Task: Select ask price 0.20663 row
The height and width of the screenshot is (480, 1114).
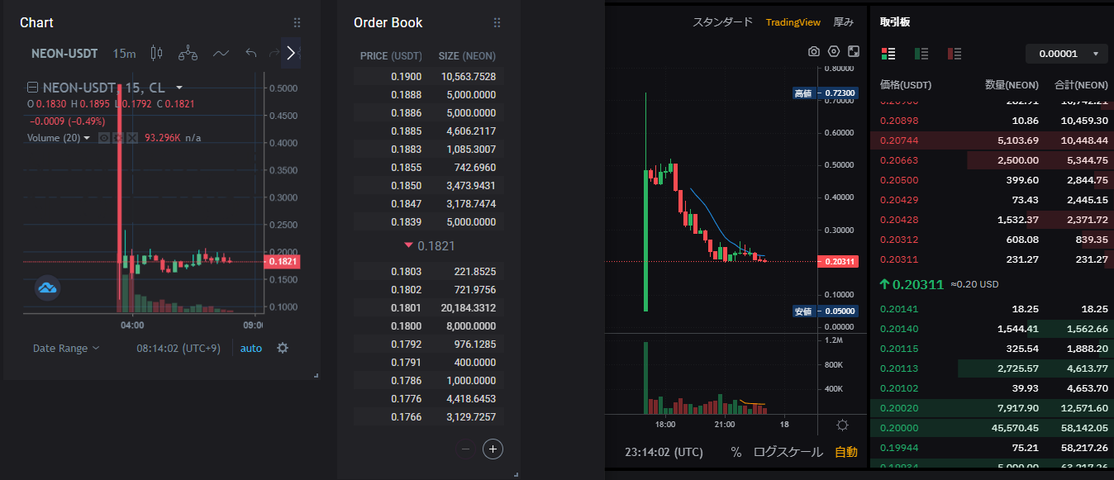Action: click(x=992, y=160)
